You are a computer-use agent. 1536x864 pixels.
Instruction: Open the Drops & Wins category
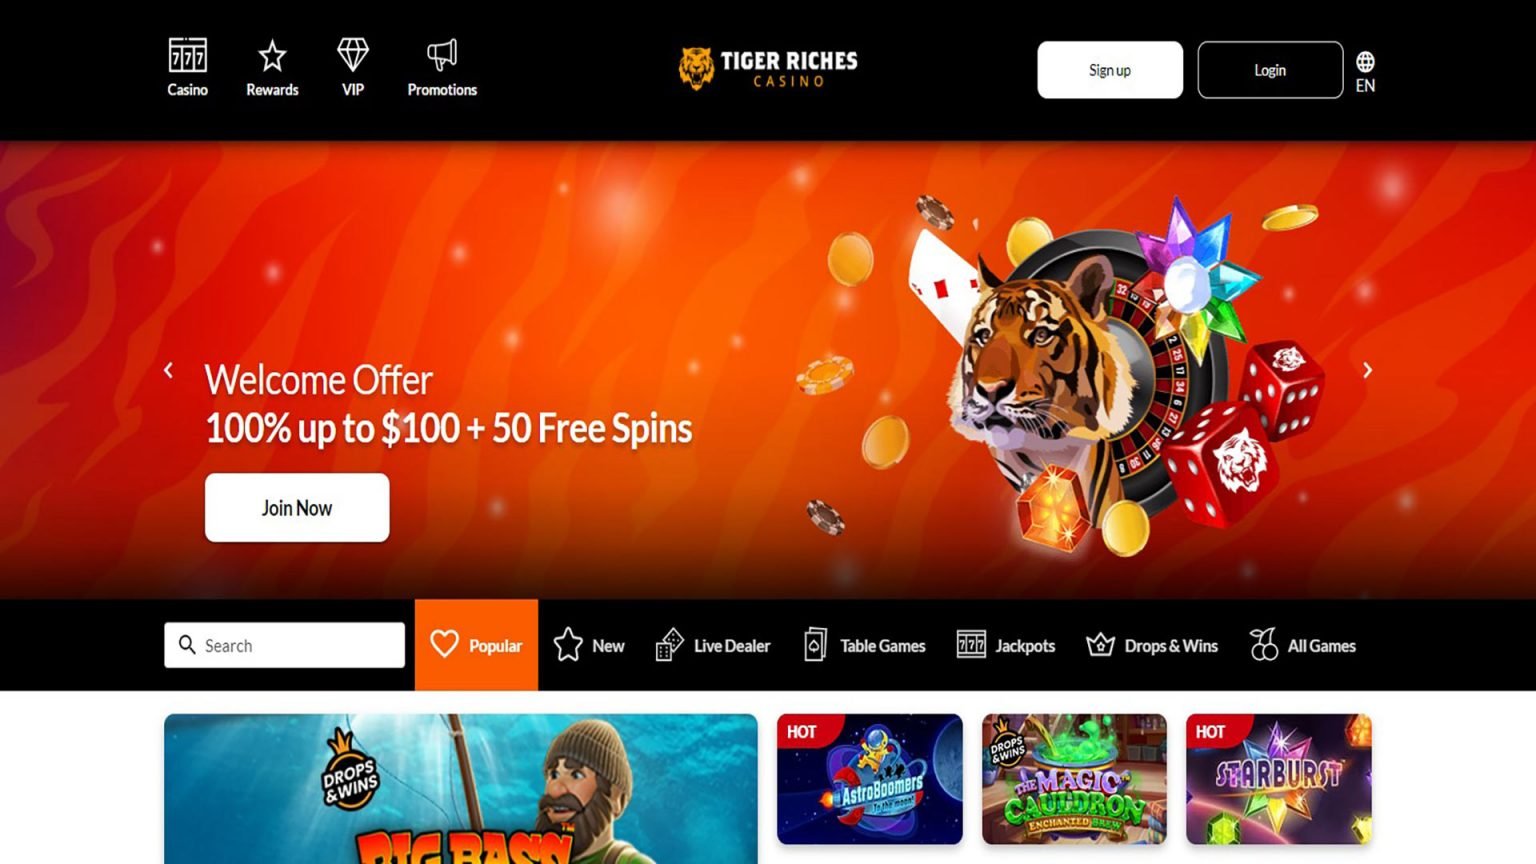(x=1152, y=645)
